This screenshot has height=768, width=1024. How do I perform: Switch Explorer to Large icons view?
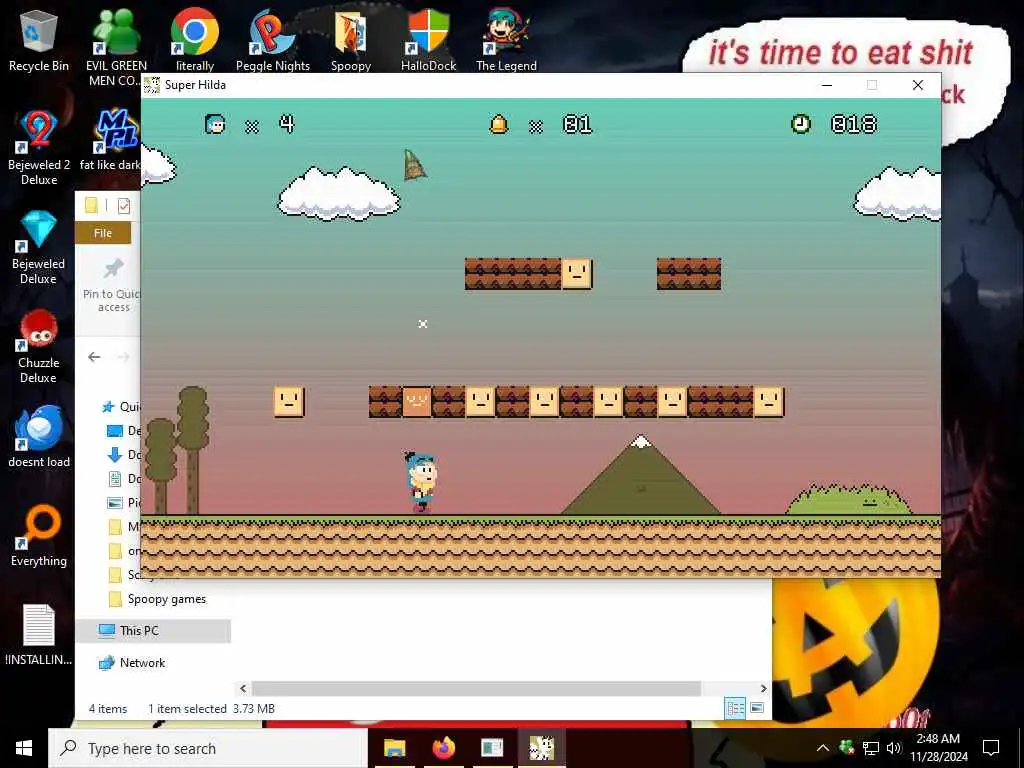757,708
